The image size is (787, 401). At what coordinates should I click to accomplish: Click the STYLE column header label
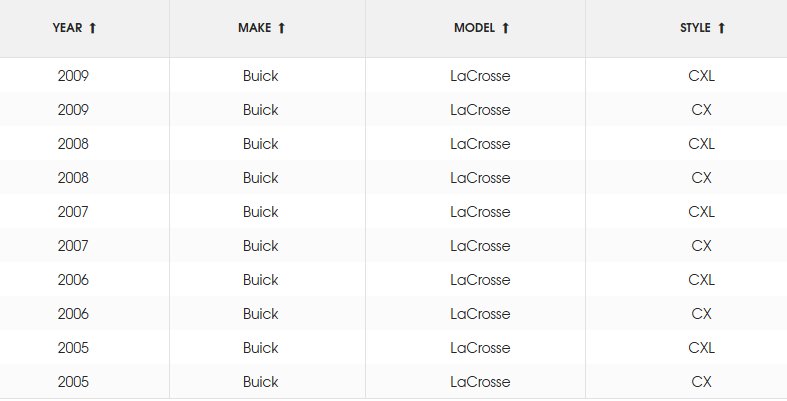tap(695, 29)
